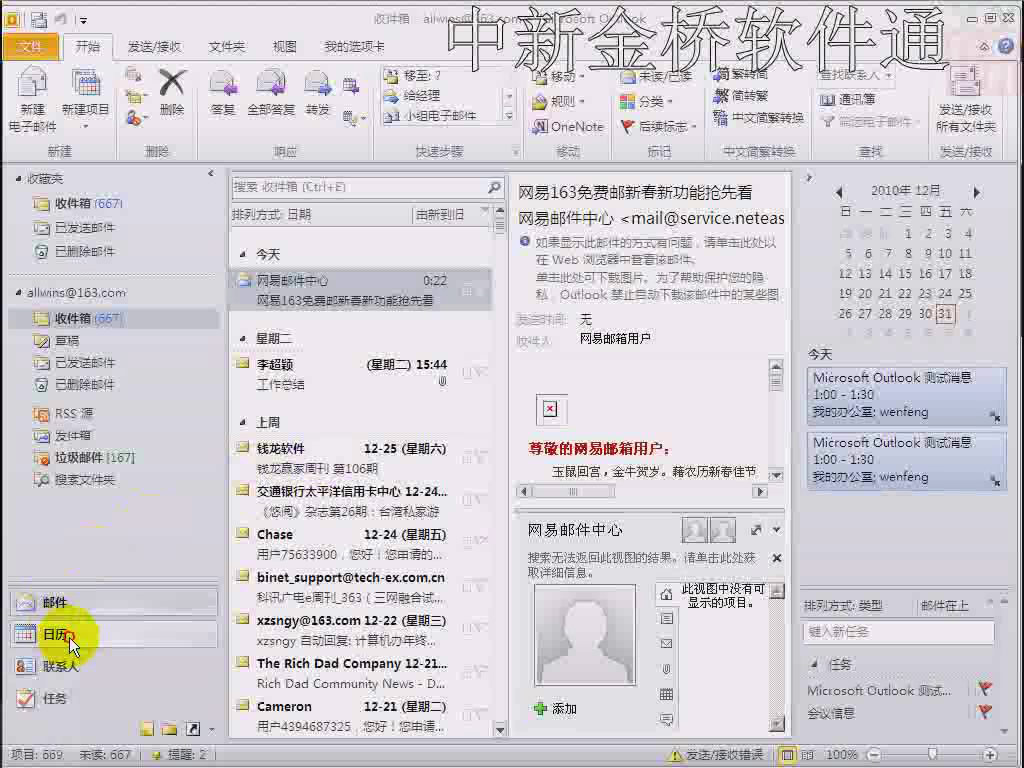
Task: Click Chinese conversion (中文简繁转换) icon
Action: (x=720, y=118)
